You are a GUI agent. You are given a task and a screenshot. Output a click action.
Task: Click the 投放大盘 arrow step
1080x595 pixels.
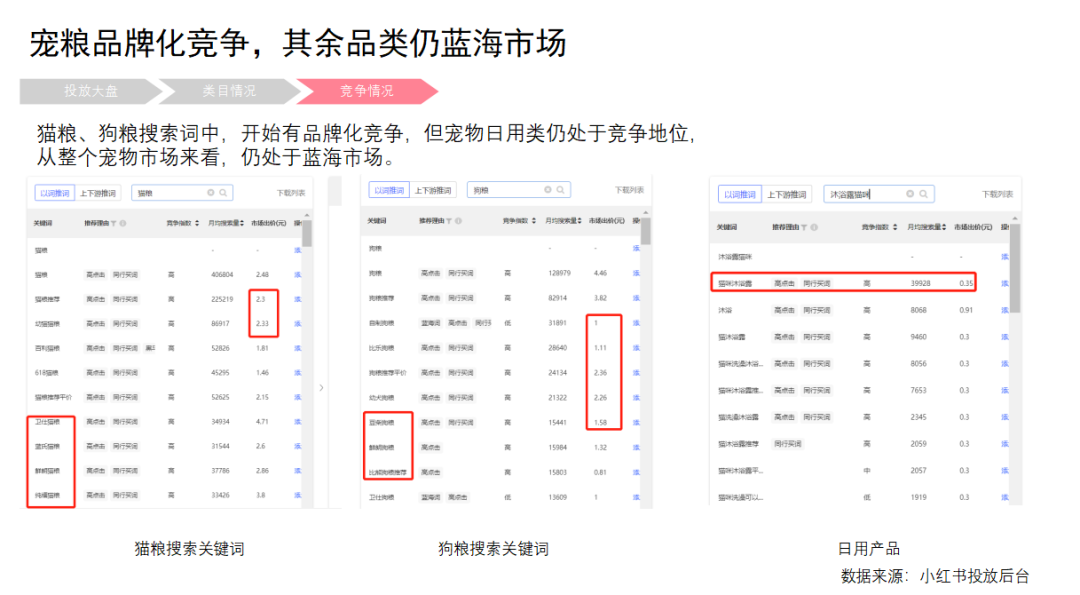tap(91, 91)
